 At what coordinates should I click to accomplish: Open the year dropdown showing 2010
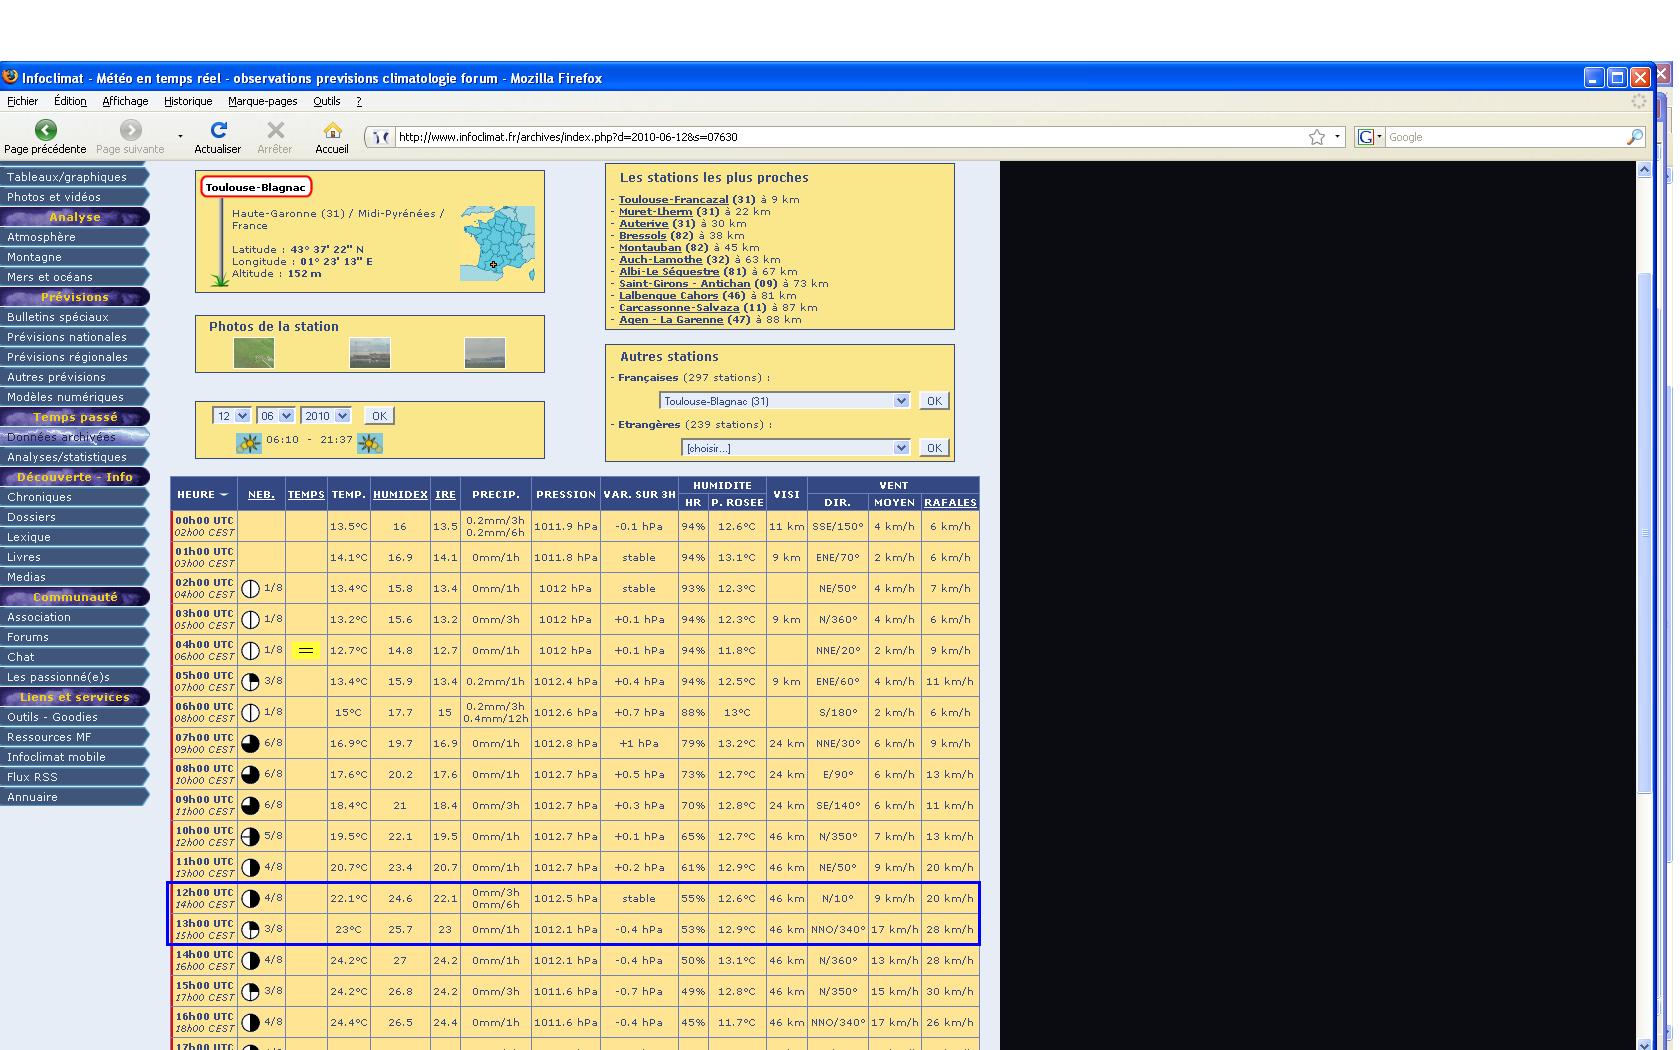coord(327,416)
